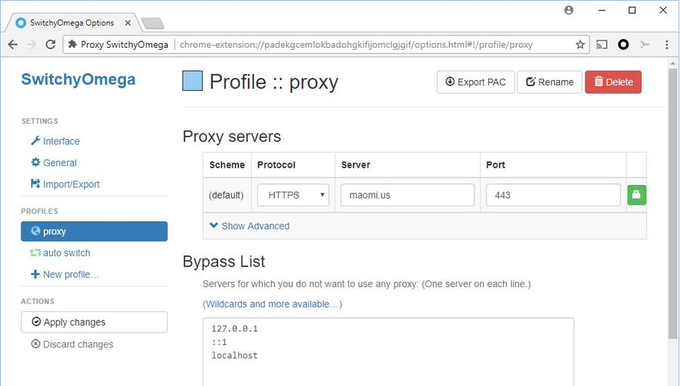Click the SwitchyOmega title link
Image resolution: width=680 pixels, height=386 pixels.
point(78,79)
